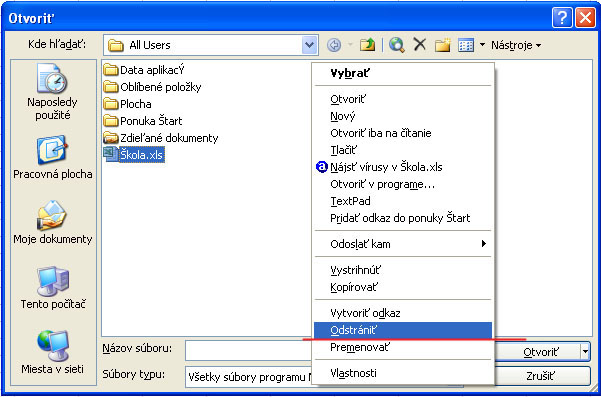Viewport: 601px width, 397px height.
Task: Open the Naposledy použité location
Action: point(53,92)
